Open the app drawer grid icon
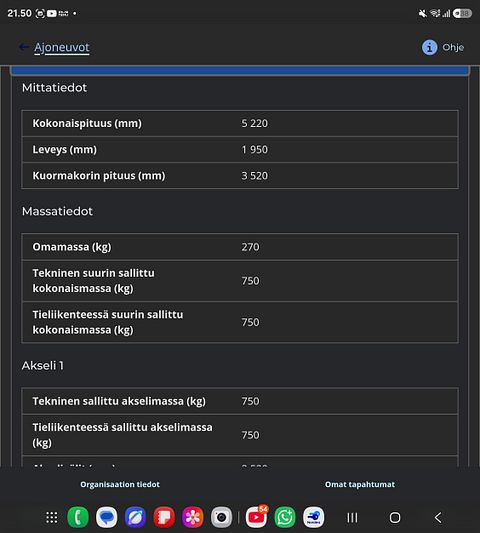 tap(52, 518)
